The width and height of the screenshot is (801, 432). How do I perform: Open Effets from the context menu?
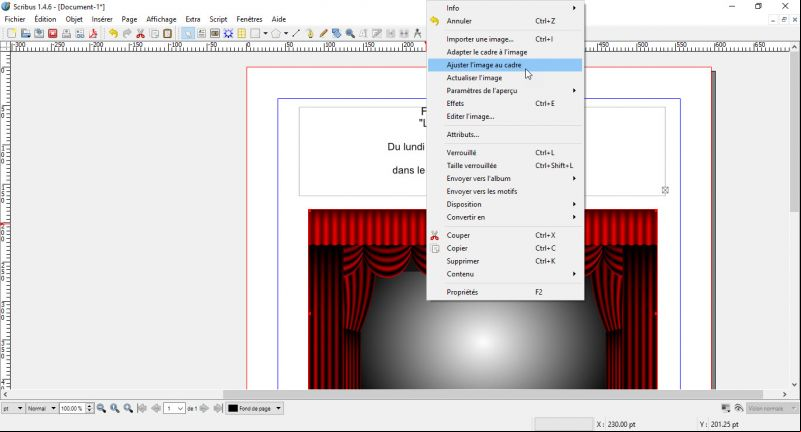pyautogui.click(x=505, y=103)
